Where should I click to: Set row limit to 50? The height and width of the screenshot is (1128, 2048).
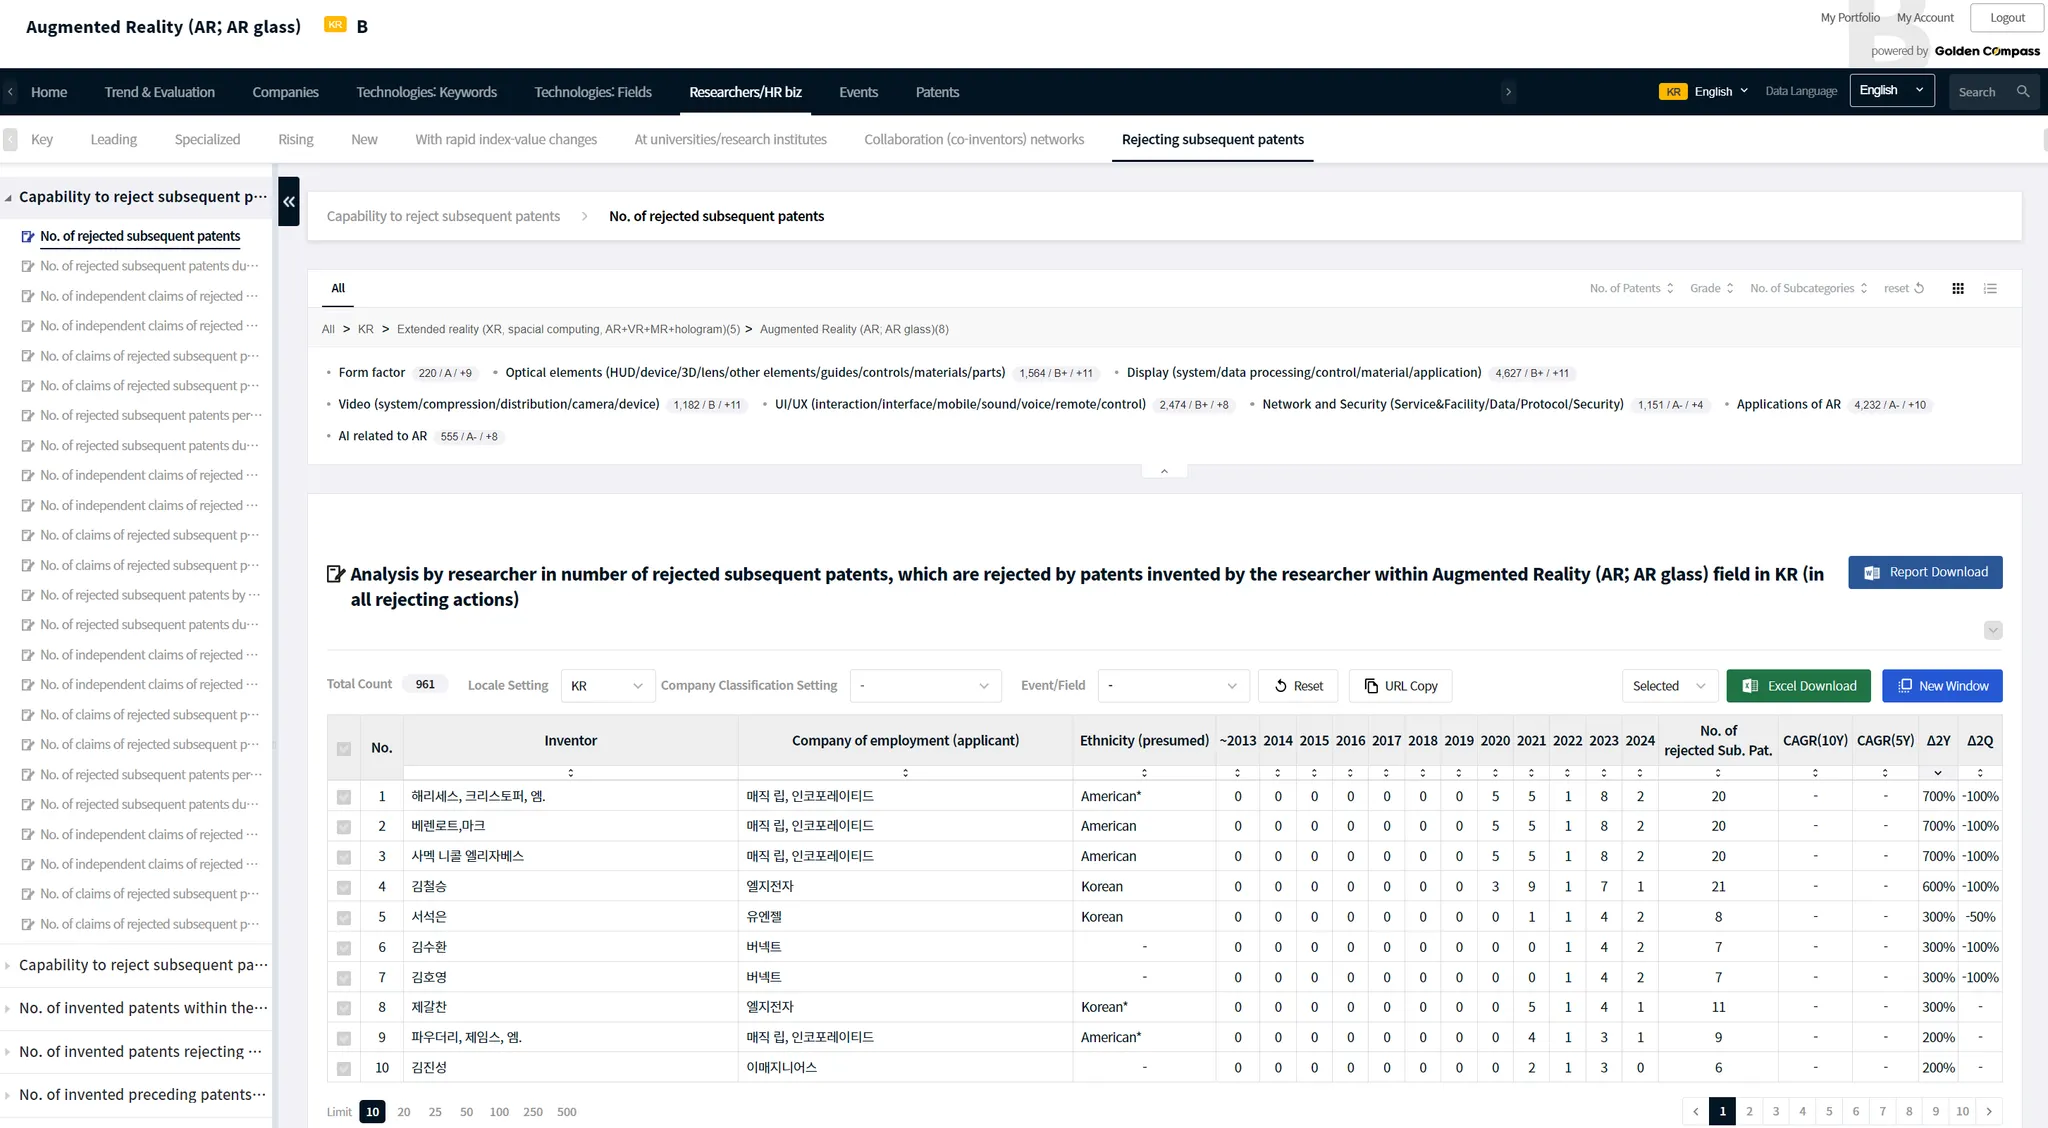(466, 1112)
